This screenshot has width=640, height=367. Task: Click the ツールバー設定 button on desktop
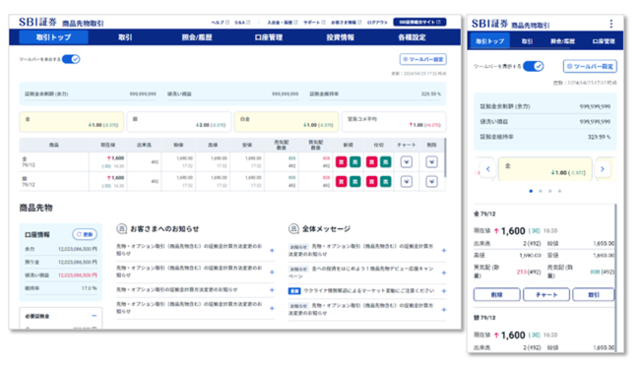coord(423,59)
